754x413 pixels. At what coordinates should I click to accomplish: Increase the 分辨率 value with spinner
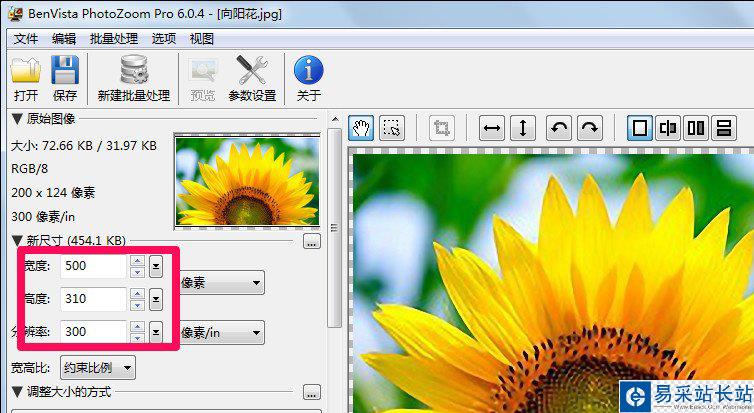137,326
